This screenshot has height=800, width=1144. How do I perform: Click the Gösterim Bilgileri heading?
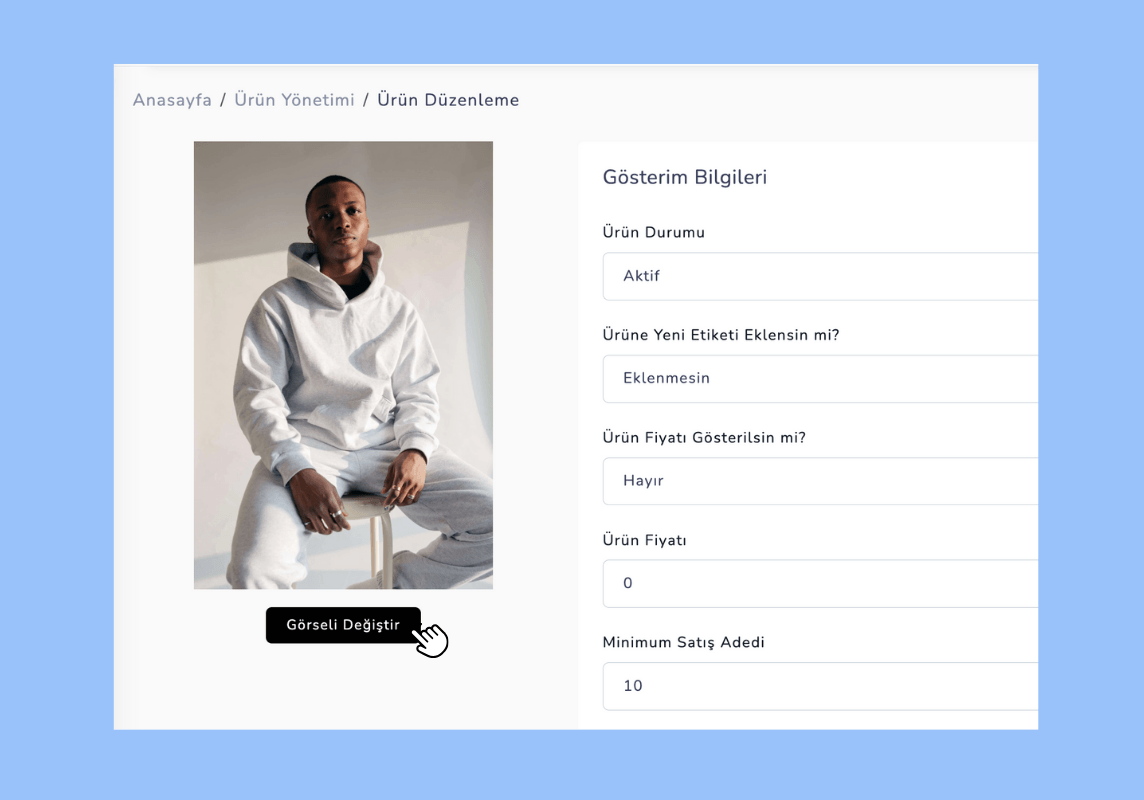[684, 177]
